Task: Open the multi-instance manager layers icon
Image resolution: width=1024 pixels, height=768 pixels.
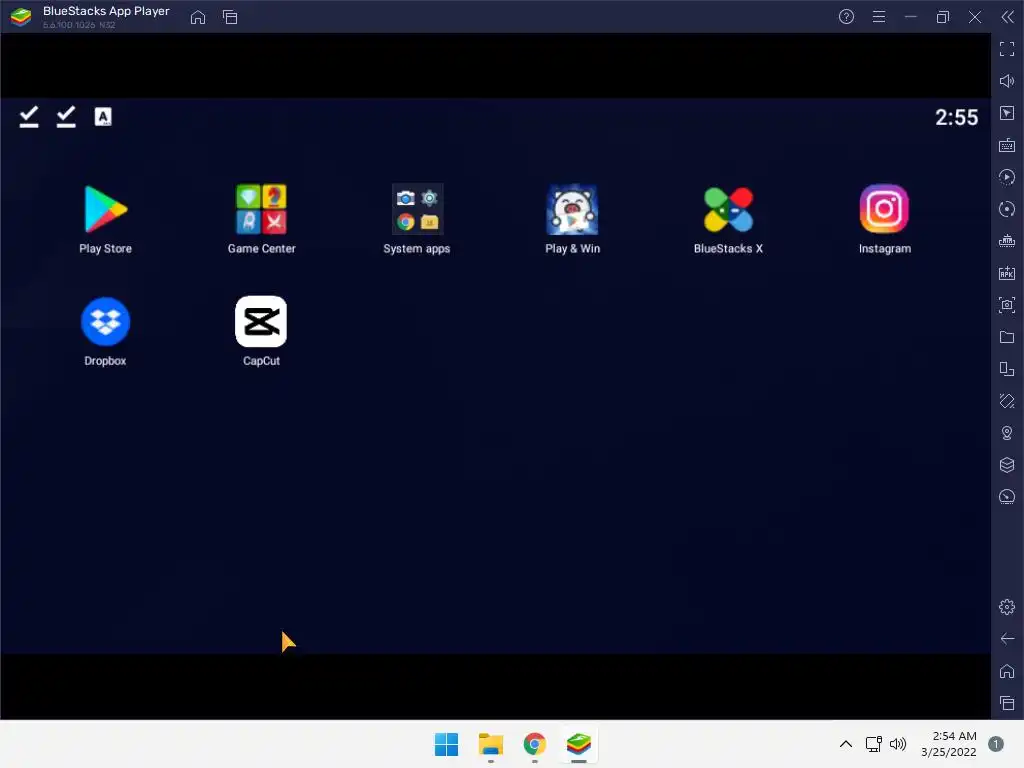Action: tap(1007, 465)
